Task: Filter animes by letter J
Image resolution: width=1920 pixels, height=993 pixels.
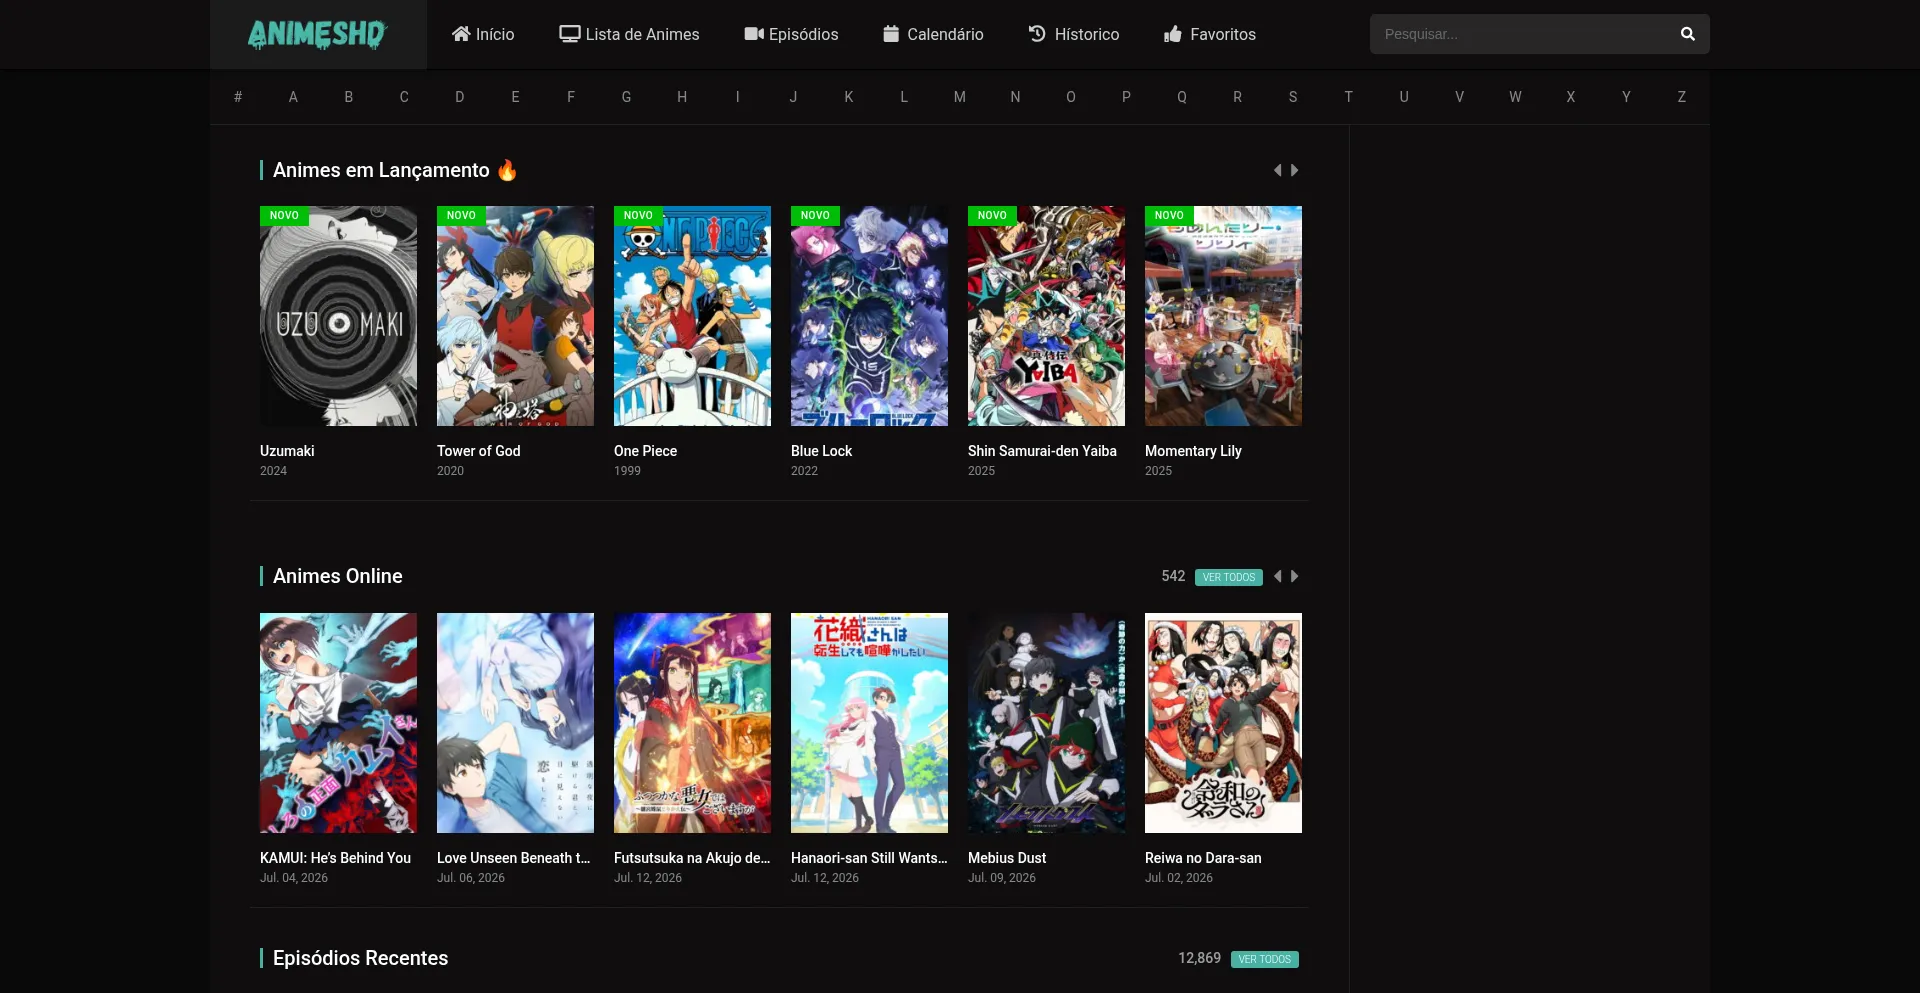Action: [793, 97]
